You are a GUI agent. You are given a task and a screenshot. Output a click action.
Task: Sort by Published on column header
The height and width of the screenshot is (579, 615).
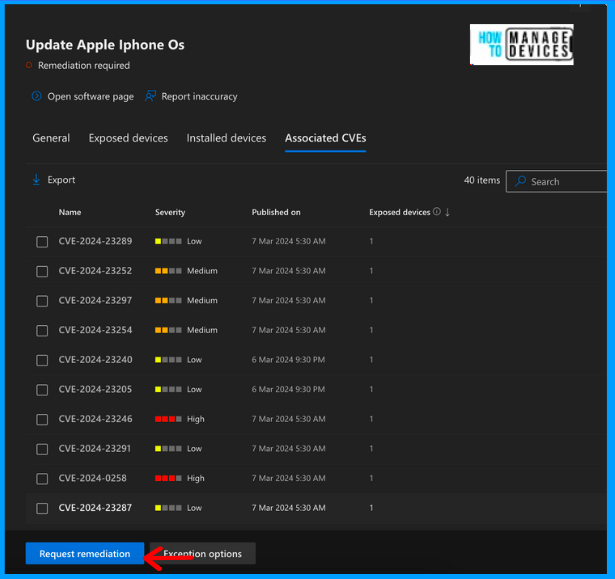(x=276, y=212)
